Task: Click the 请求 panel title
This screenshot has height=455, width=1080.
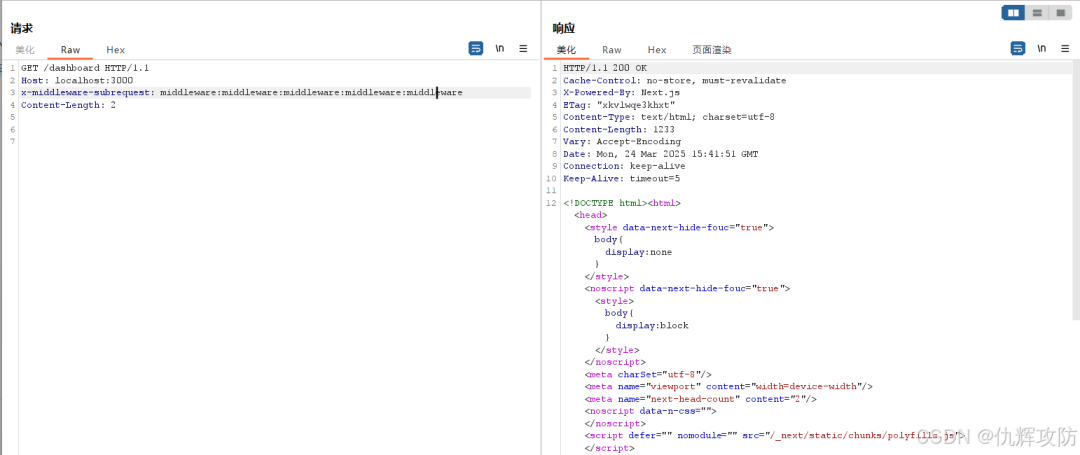Action: coord(21,28)
